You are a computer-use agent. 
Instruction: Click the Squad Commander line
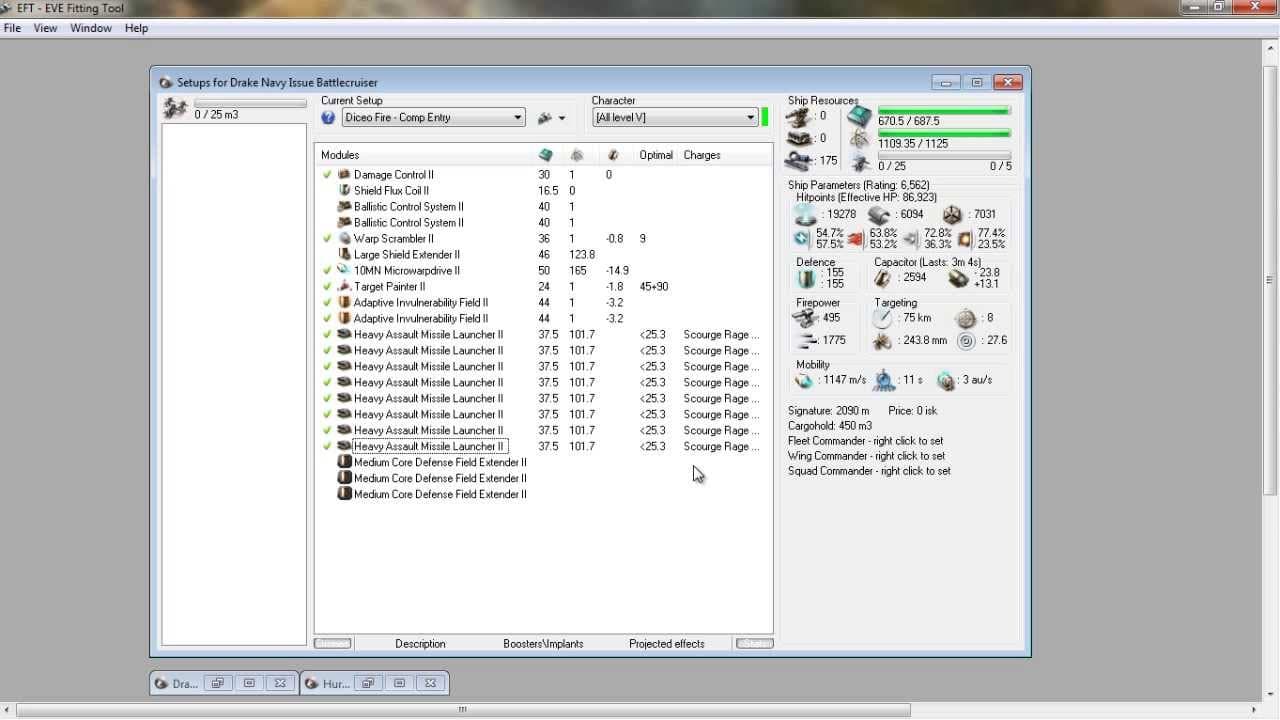(x=869, y=471)
